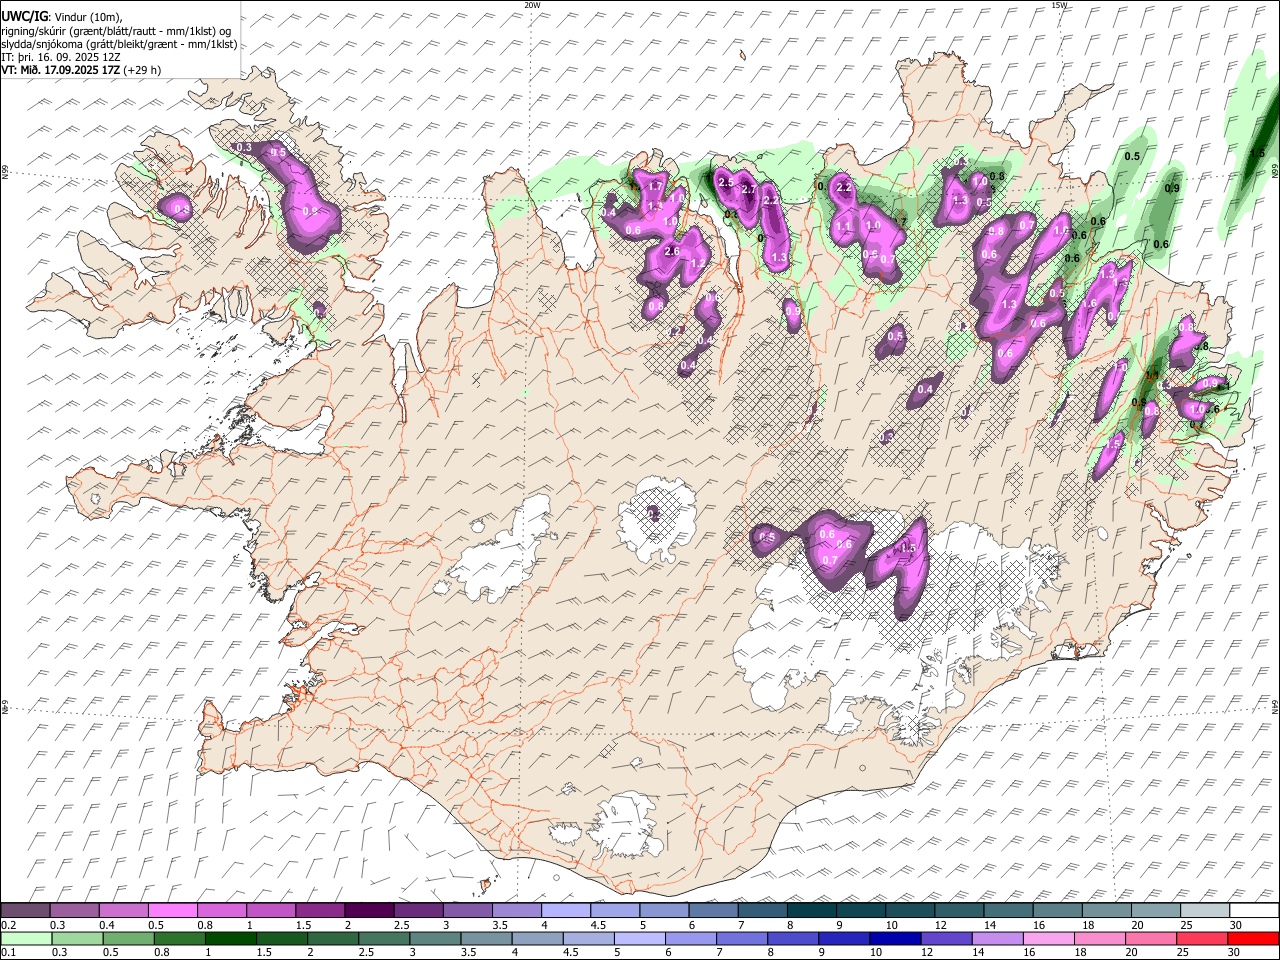Click the darkest green rain swatch between 1 and 1.5
The height and width of the screenshot is (960, 1280).
point(230,938)
